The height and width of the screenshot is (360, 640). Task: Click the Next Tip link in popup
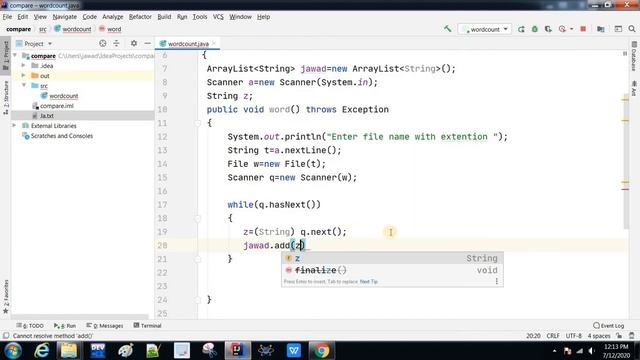(369, 282)
